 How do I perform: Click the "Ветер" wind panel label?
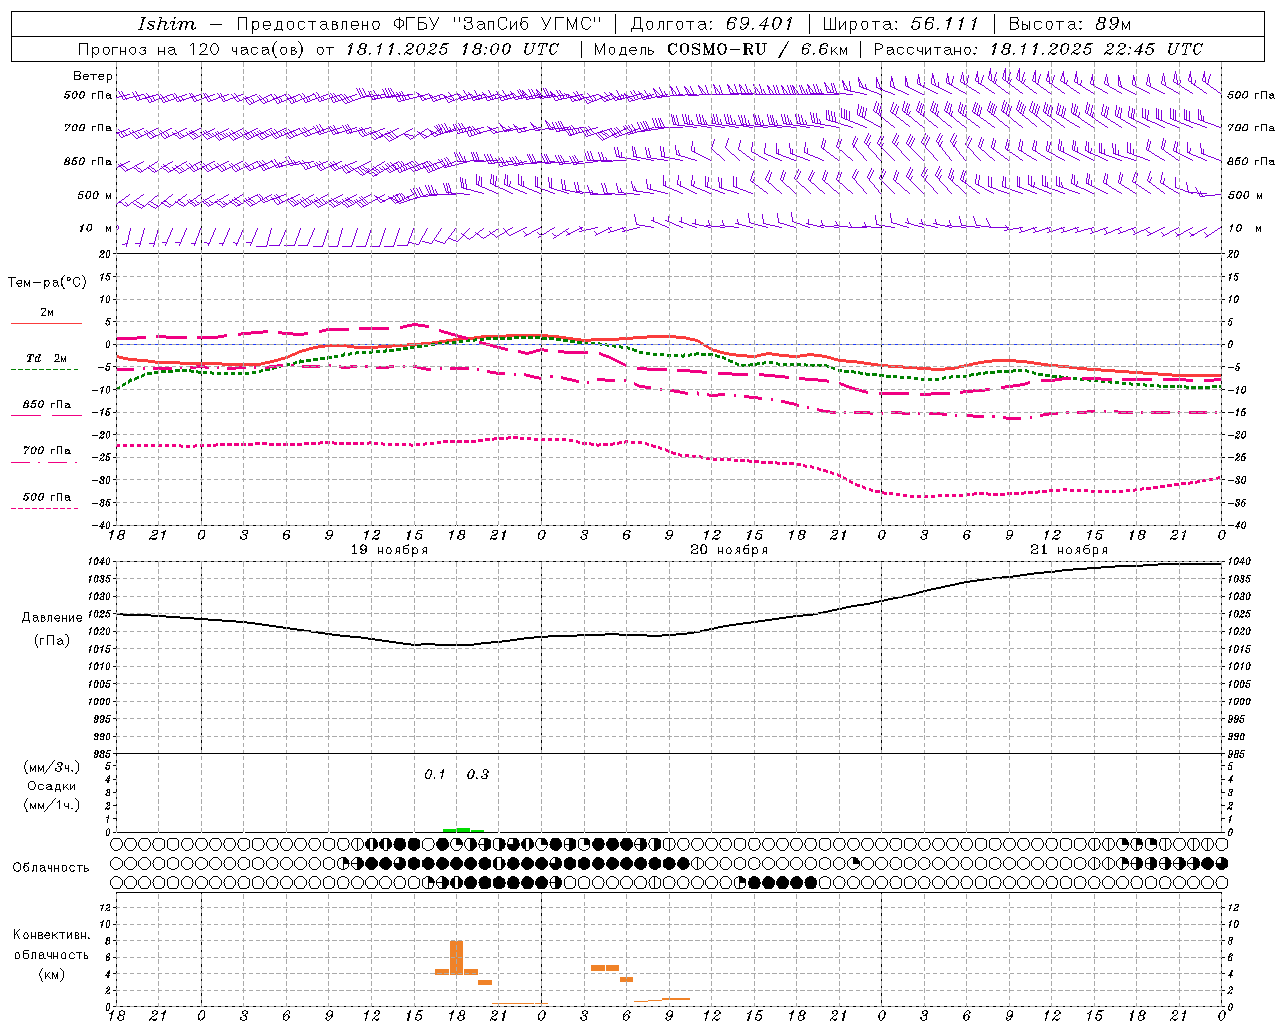[x=93, y=76]
